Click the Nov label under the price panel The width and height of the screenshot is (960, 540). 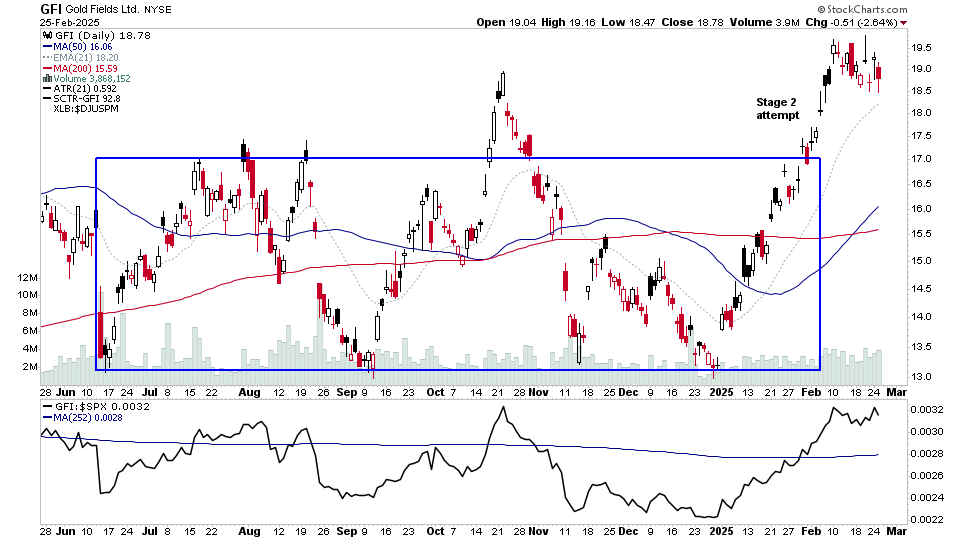point(538,392)
